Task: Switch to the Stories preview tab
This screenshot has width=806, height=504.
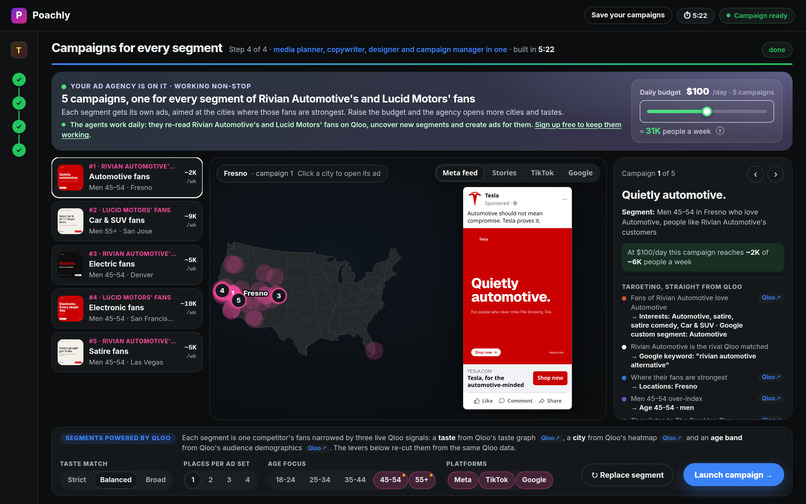Action: [504, 173]
